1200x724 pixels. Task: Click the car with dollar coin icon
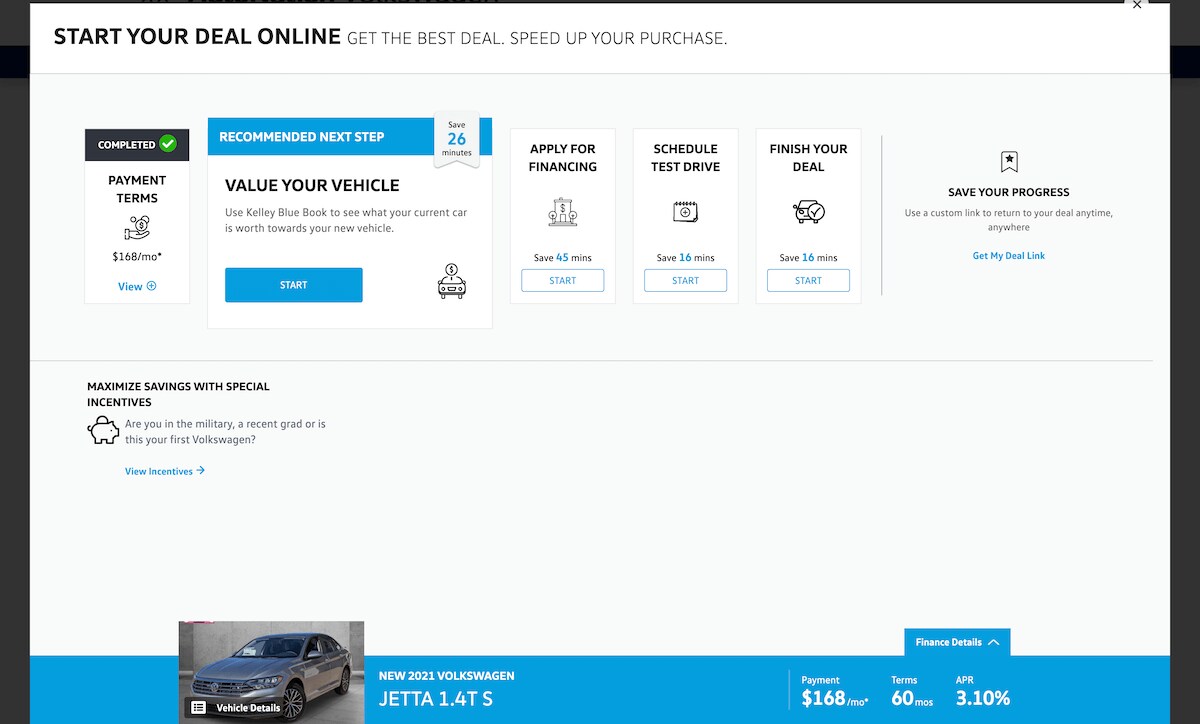point(452,281)
